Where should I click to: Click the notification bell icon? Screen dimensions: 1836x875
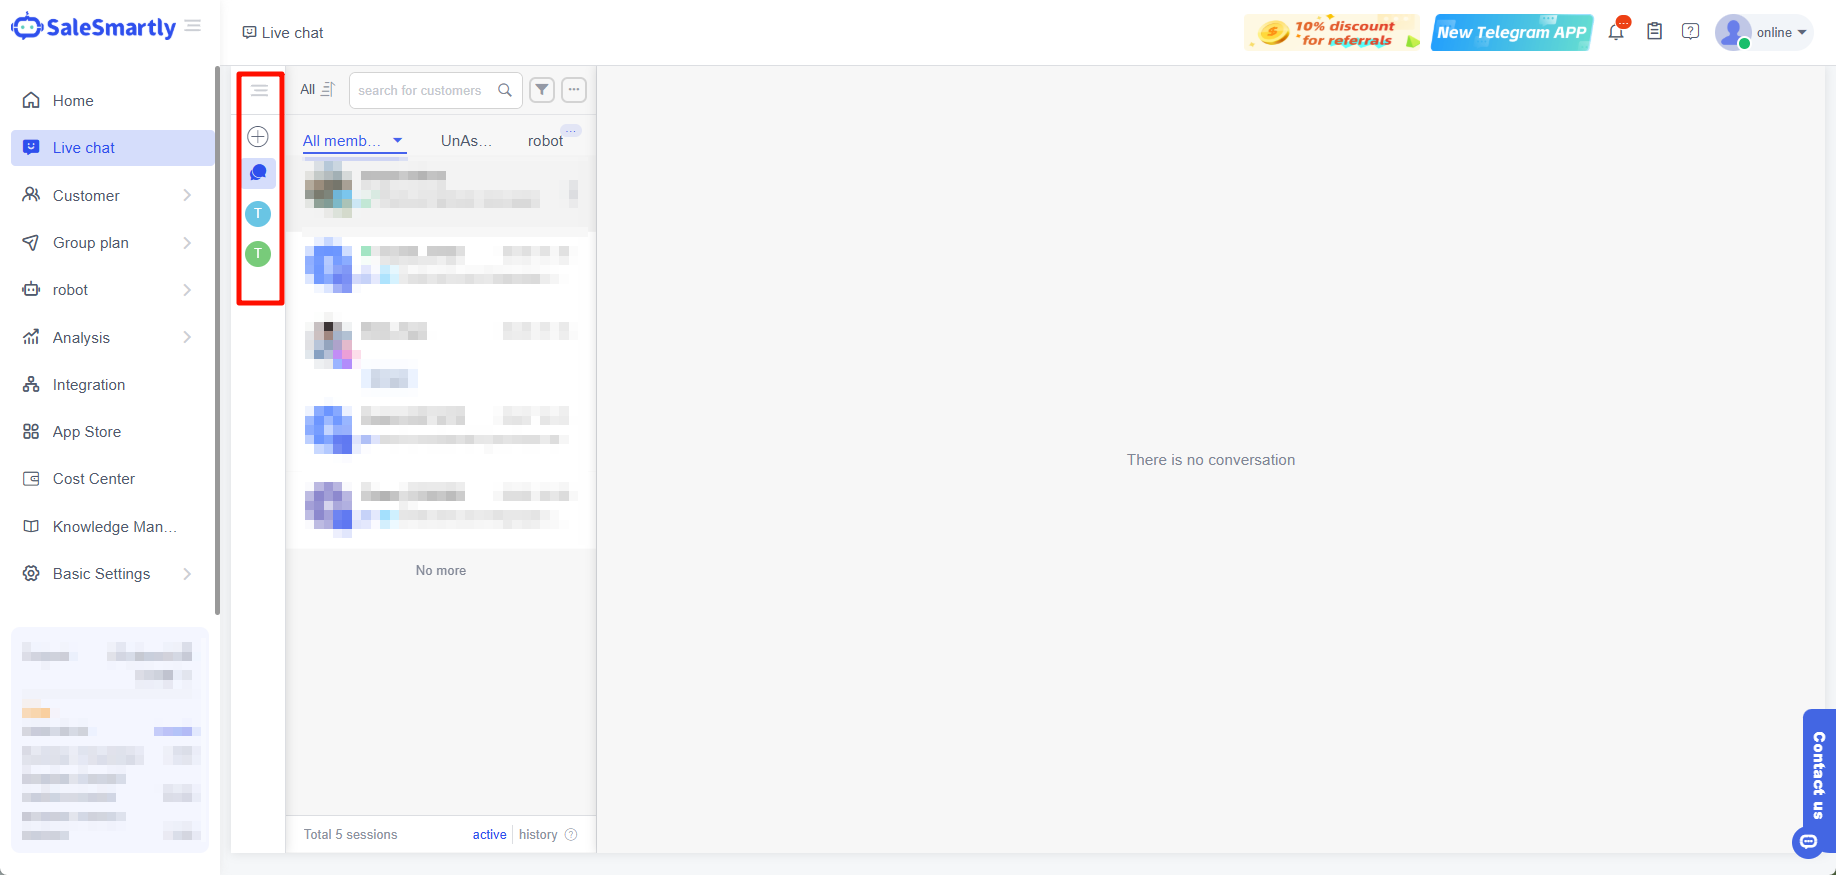pyautogui.click(x=1616, y=32)
